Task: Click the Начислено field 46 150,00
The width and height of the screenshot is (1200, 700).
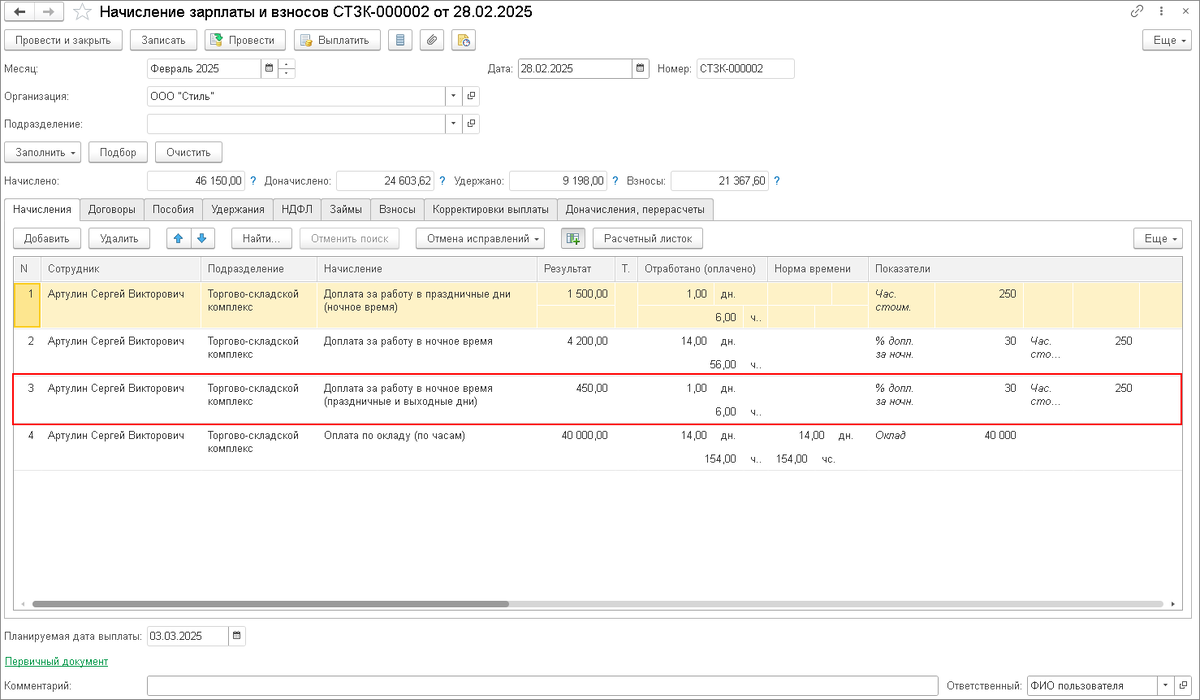Action: 195,181
